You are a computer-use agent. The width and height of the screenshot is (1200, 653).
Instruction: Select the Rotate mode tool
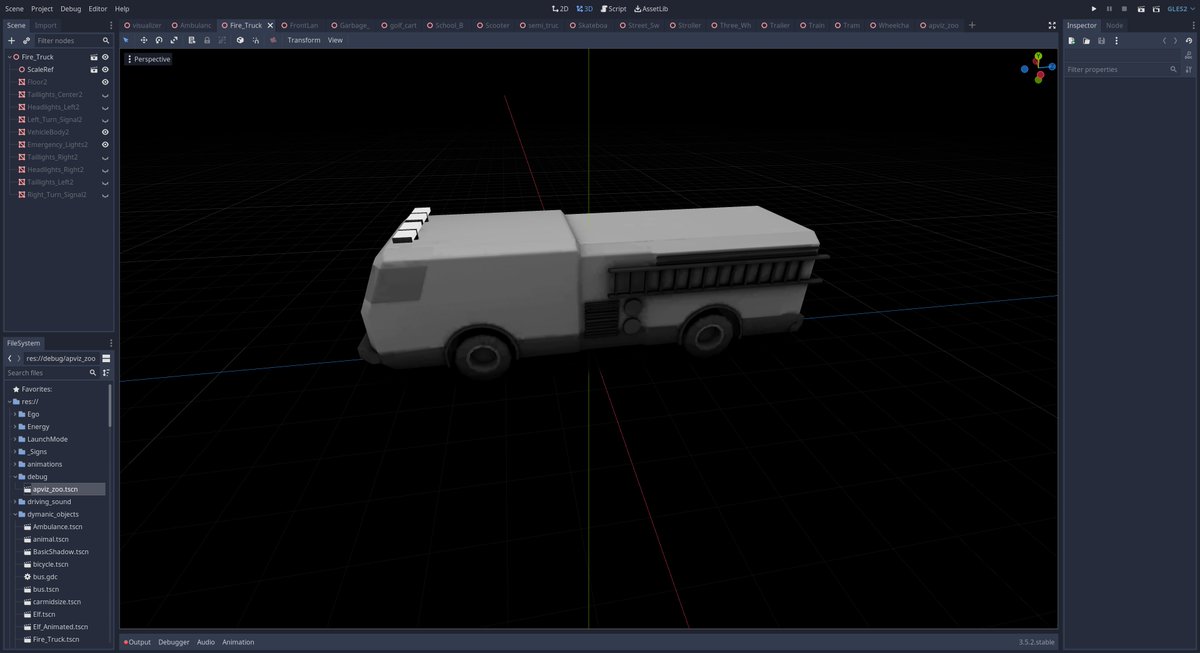[158, 40]
